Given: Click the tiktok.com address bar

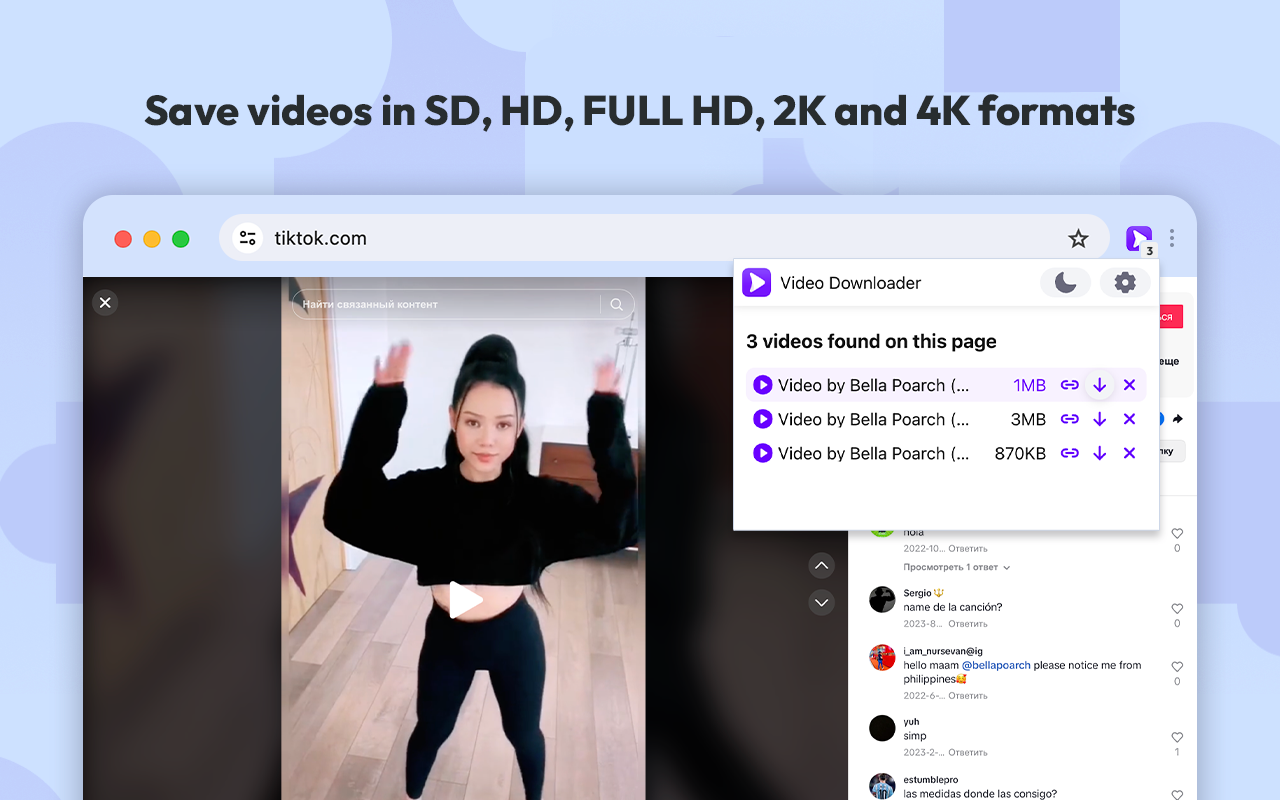Looking at the screenshot, I should (x=664, y=238).
